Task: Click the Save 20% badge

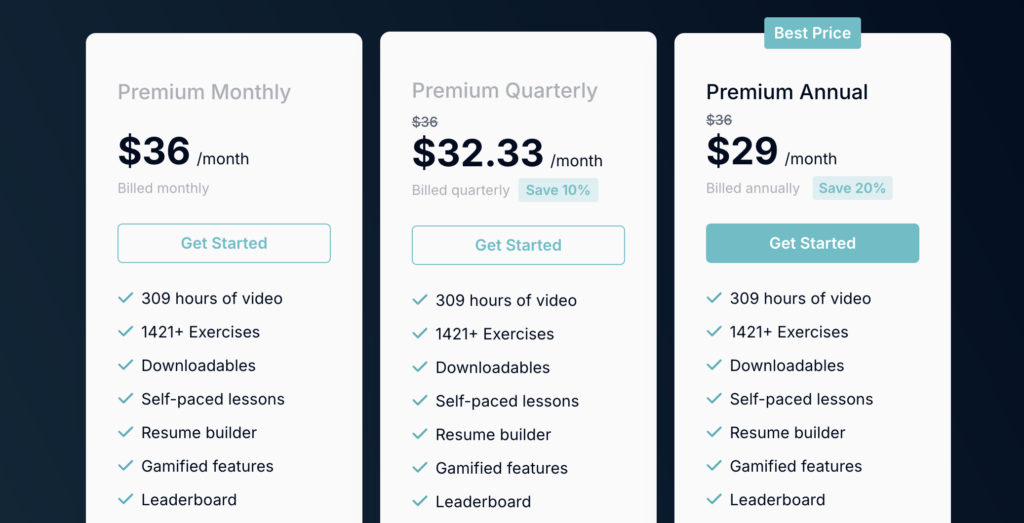Action: click(852, 188)
